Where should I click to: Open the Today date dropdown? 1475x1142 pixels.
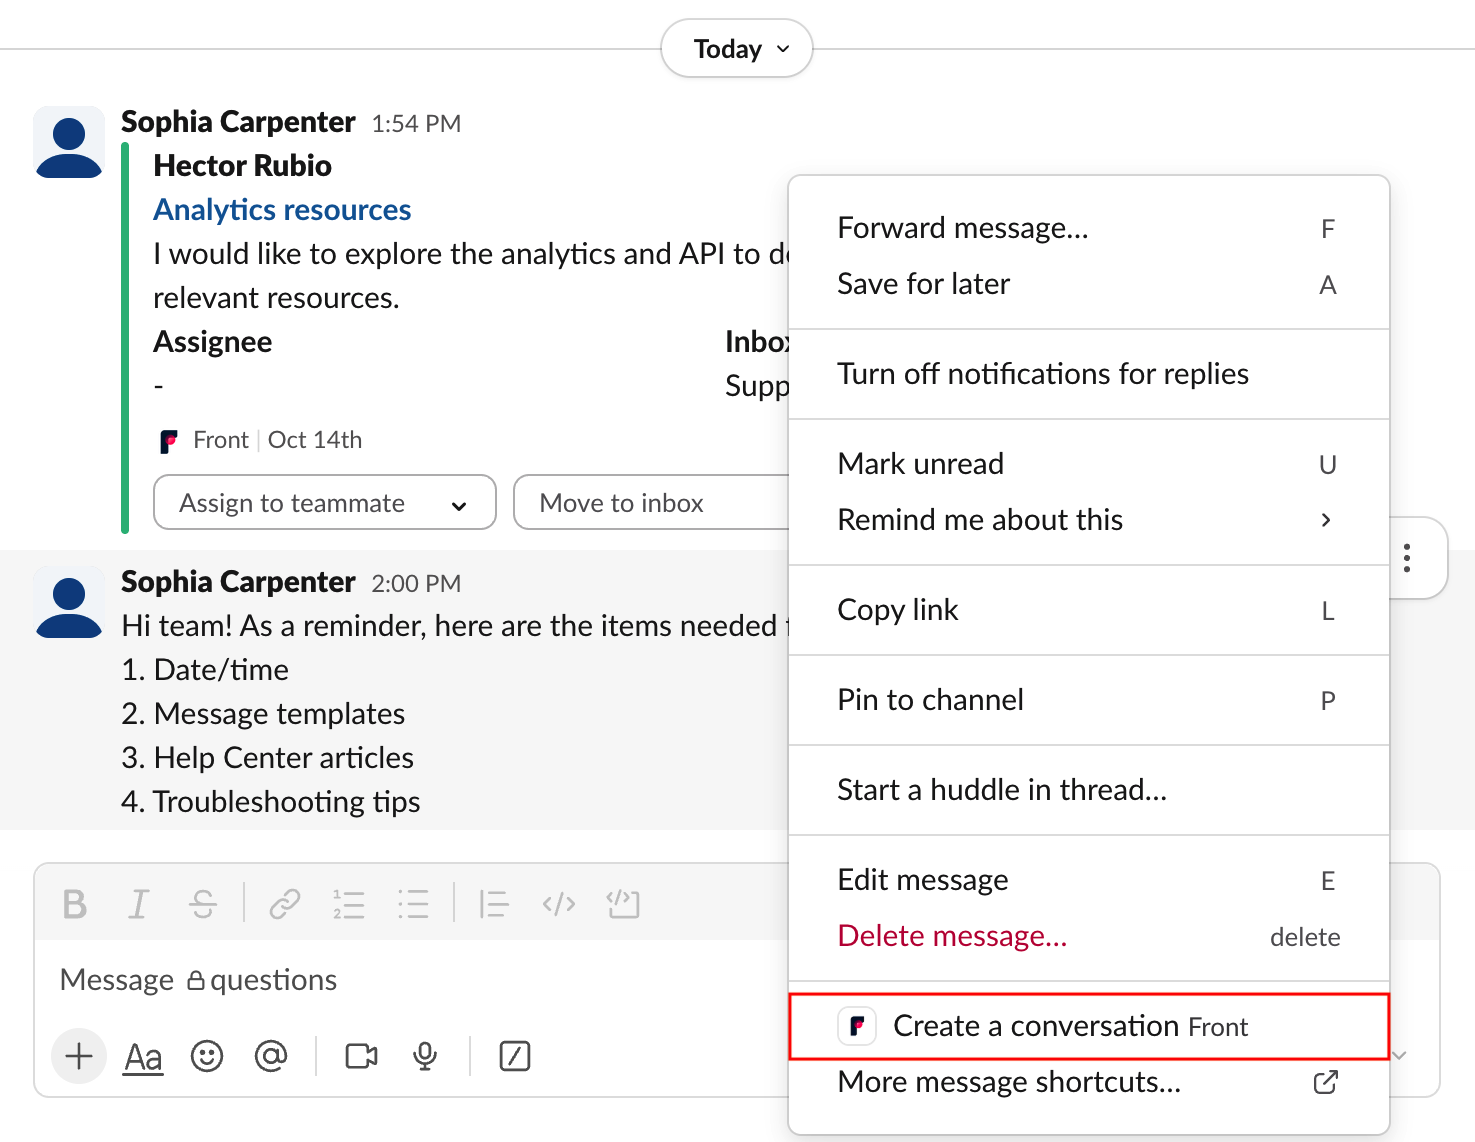pos(737,49)
